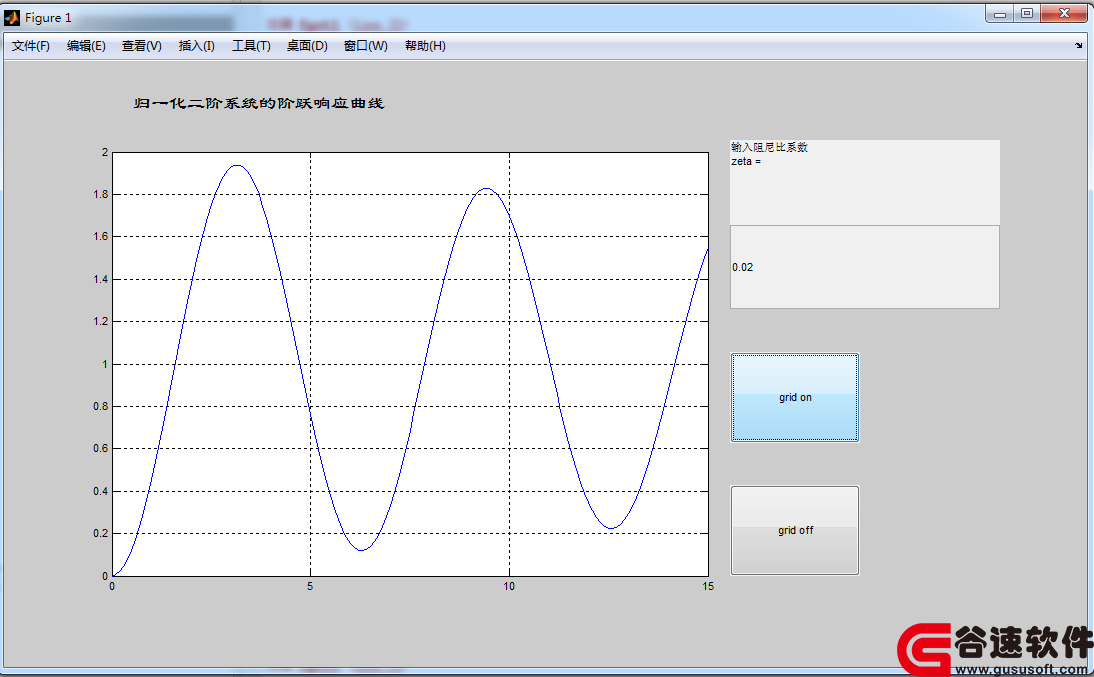The width and height of the screenshot is (1094, 677).
Task: Open the 帮助(H) menu
Action: point(425,46)
